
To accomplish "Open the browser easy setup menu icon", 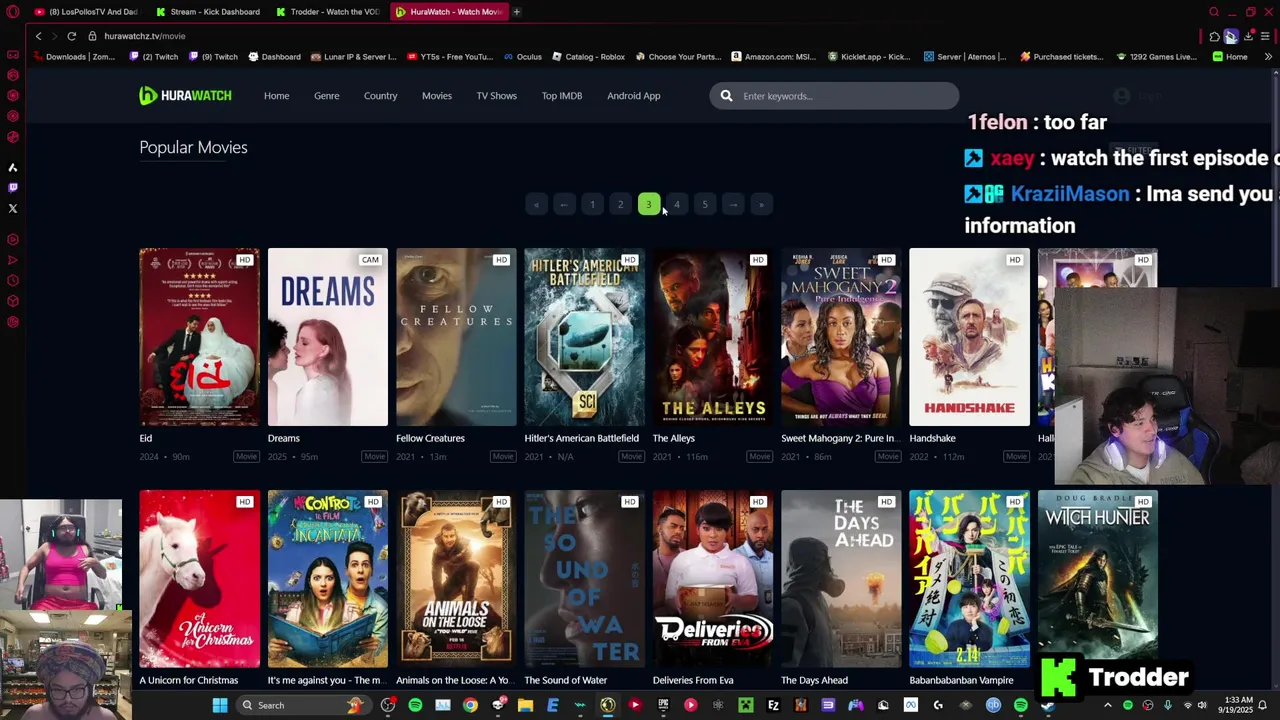I will click(1265, 36).
